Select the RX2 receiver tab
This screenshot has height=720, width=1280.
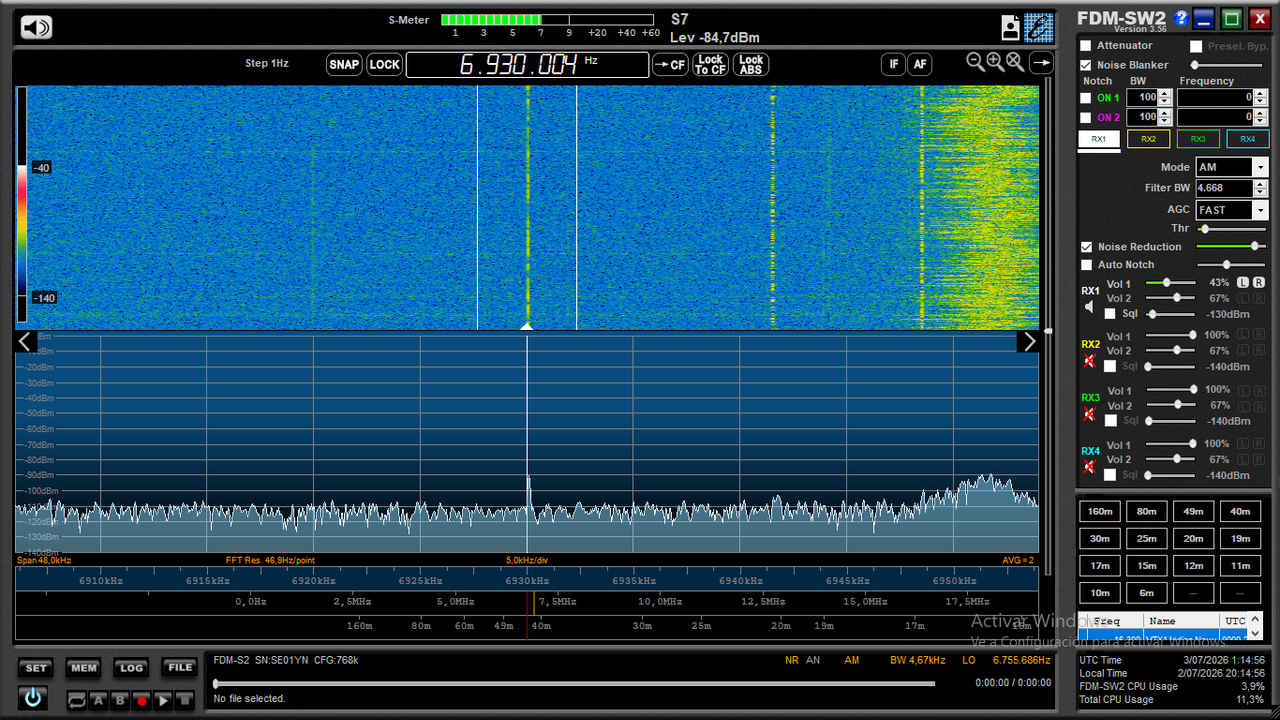pyautogui.click(x=1148, y=139)
